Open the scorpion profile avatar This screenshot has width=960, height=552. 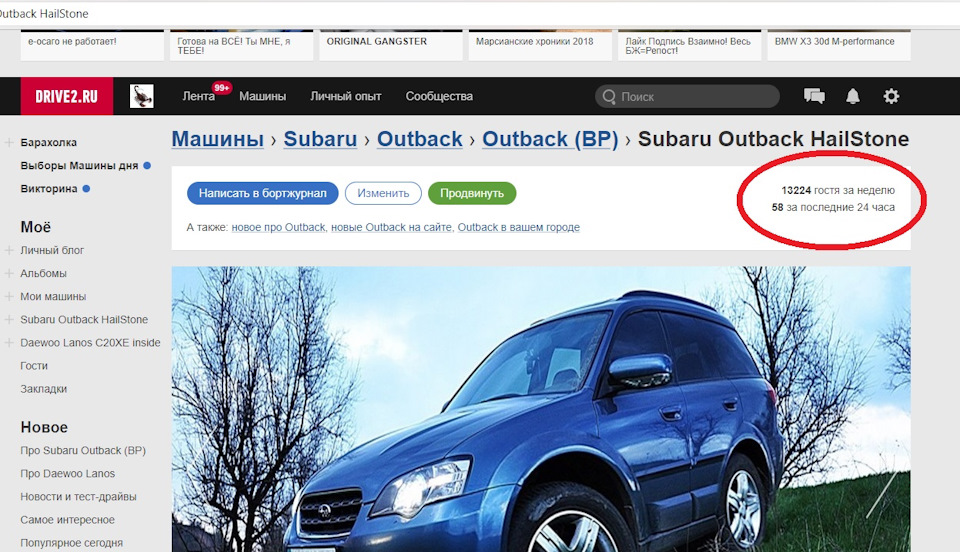point(141,96)
